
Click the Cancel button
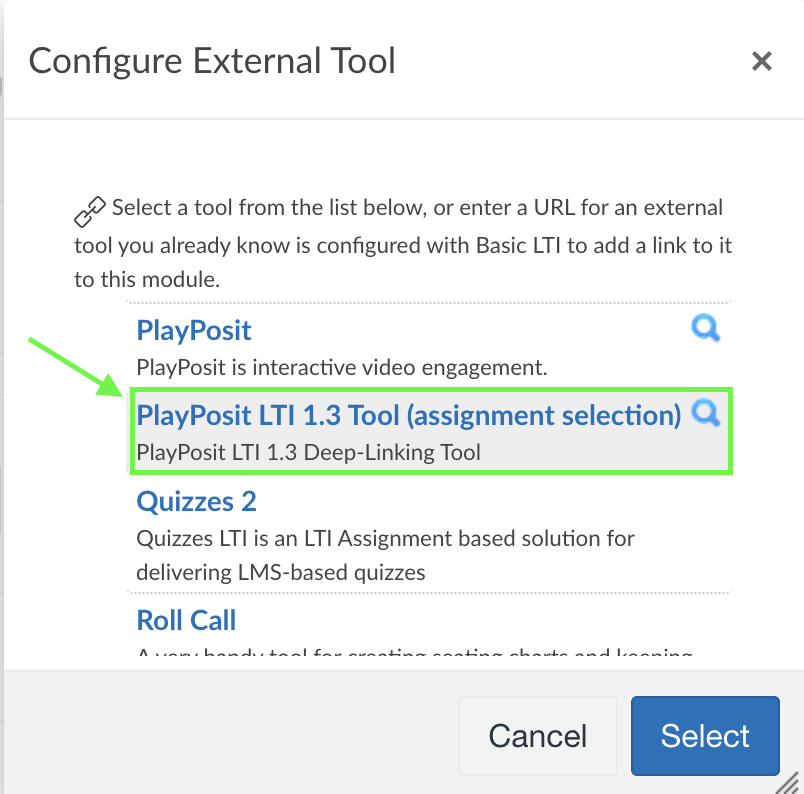537,736
